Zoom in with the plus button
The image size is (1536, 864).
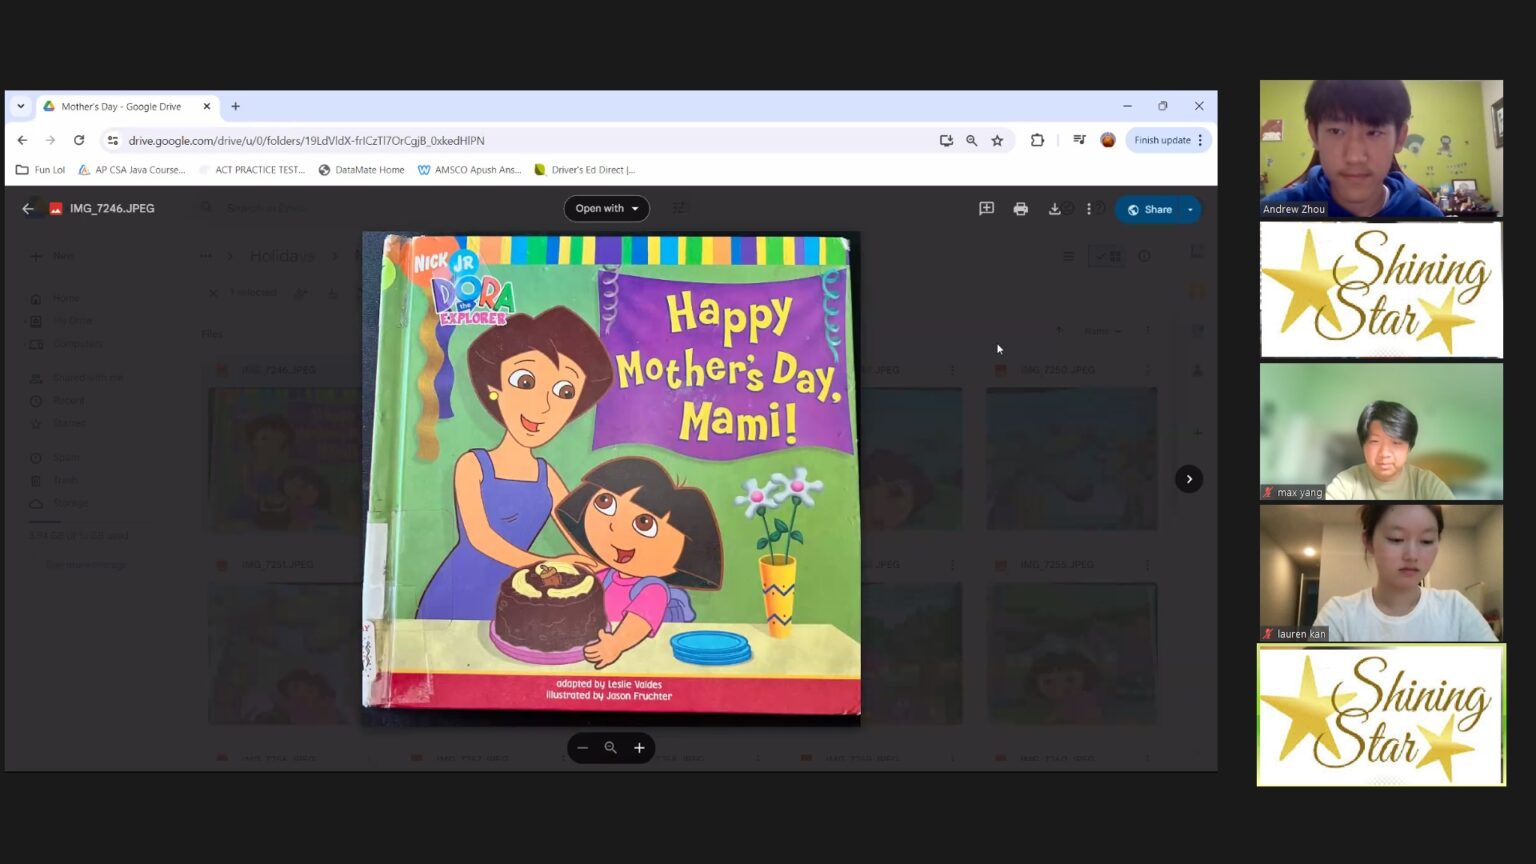click(x=639, y=748)
